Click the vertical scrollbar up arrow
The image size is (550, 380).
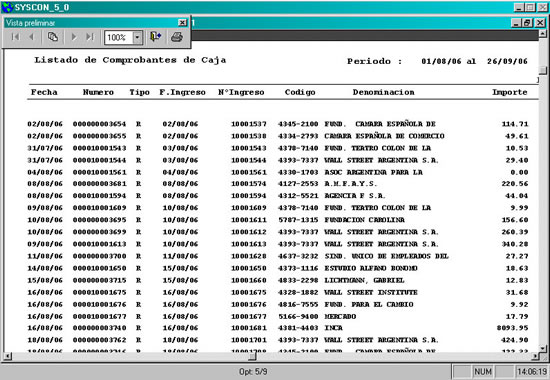pos(543,34)
